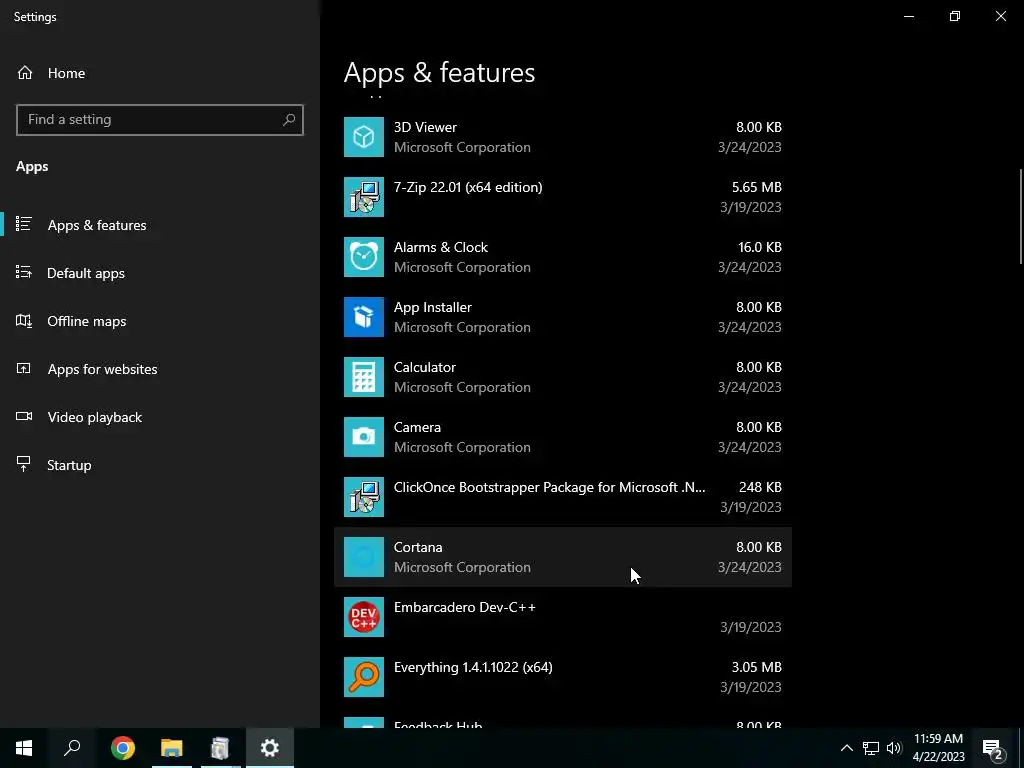The height and width of the screenshot is (768, 1024).
Task: Click the 3.05 MB size of Everything
Action: click(756, 667)
